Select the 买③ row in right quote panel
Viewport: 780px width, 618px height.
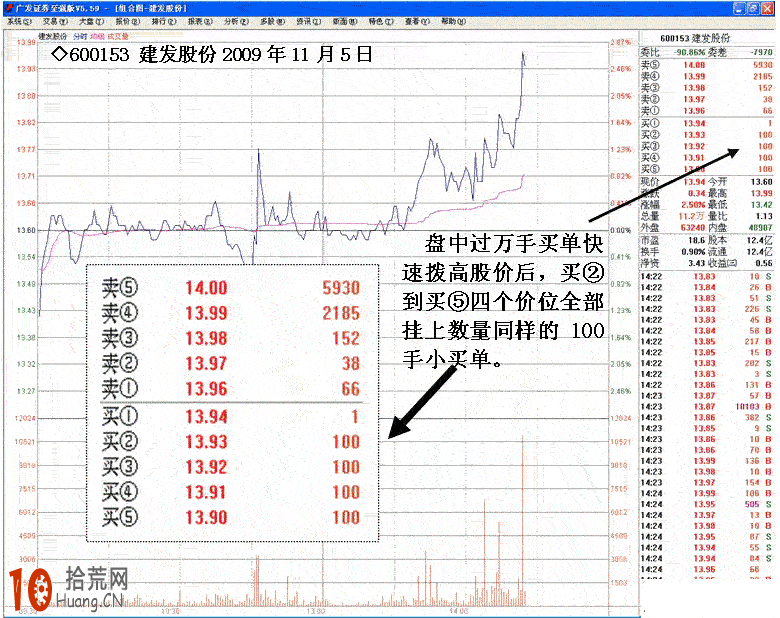click(x=707, y=146)
